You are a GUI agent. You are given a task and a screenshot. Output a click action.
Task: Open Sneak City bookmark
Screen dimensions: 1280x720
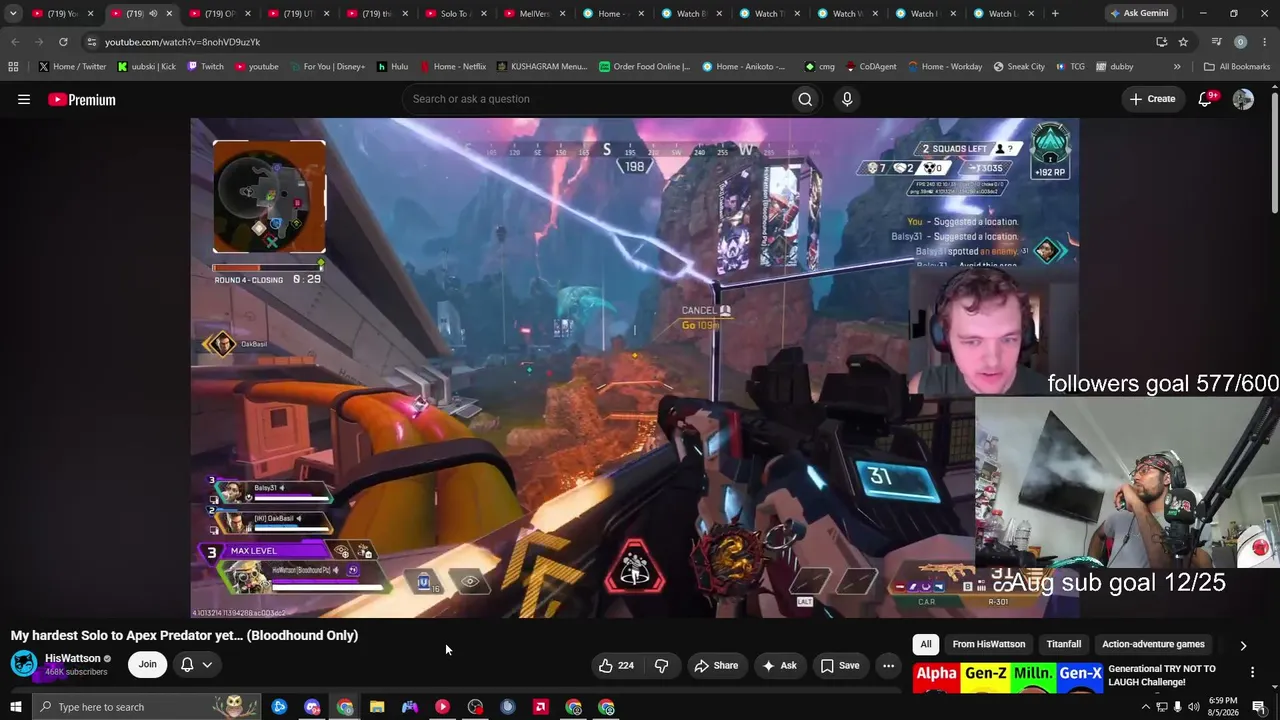coord(1018,67)
